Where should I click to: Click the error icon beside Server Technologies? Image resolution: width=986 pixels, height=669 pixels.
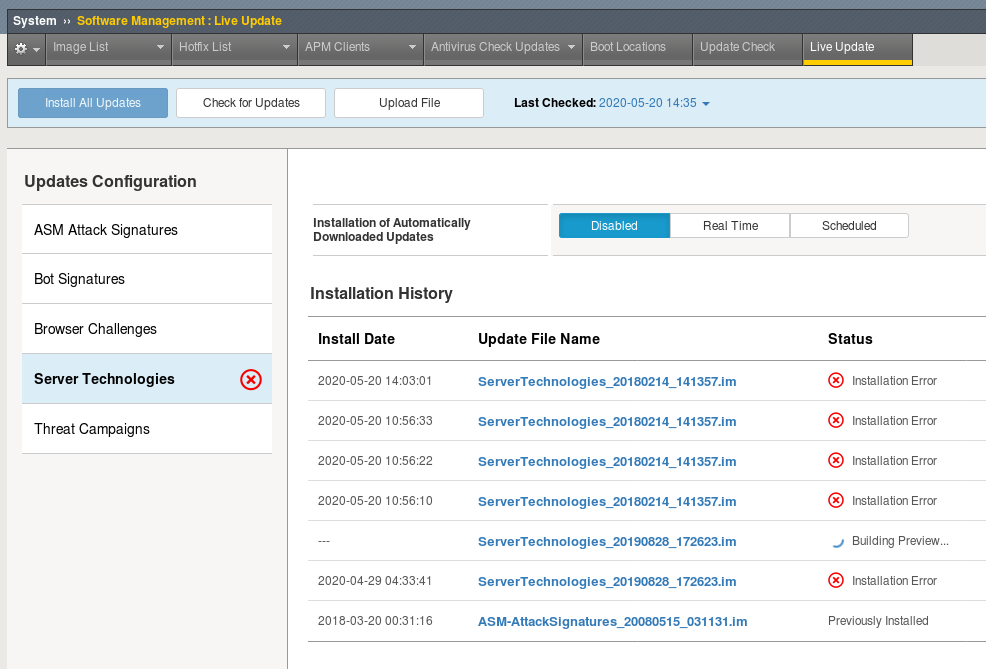(x=251, y=379)
